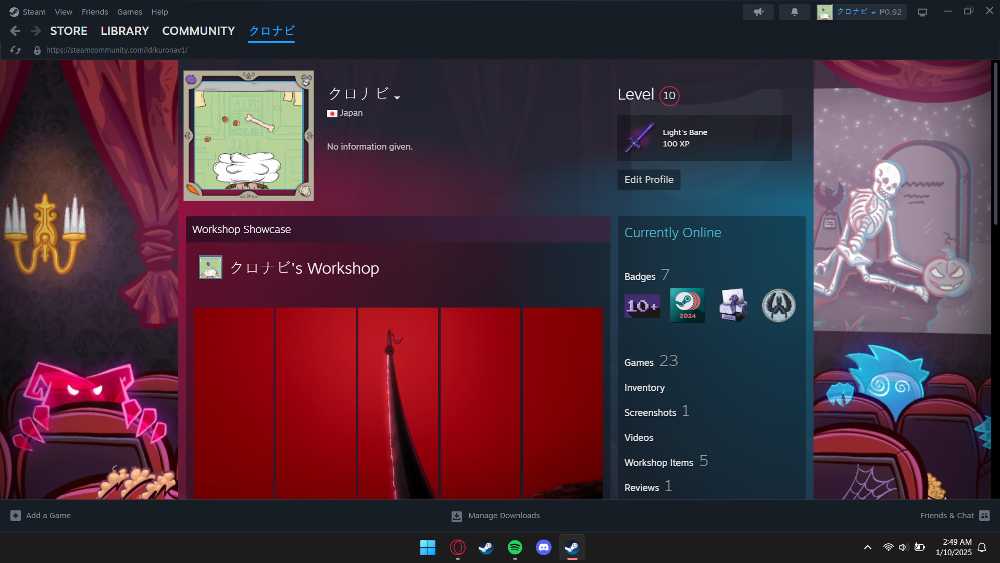Image resolution: width=1000 pixels, height=563 pixels.
Task: Click the 10+ games owned badge
Action: (x=642, y=305)
